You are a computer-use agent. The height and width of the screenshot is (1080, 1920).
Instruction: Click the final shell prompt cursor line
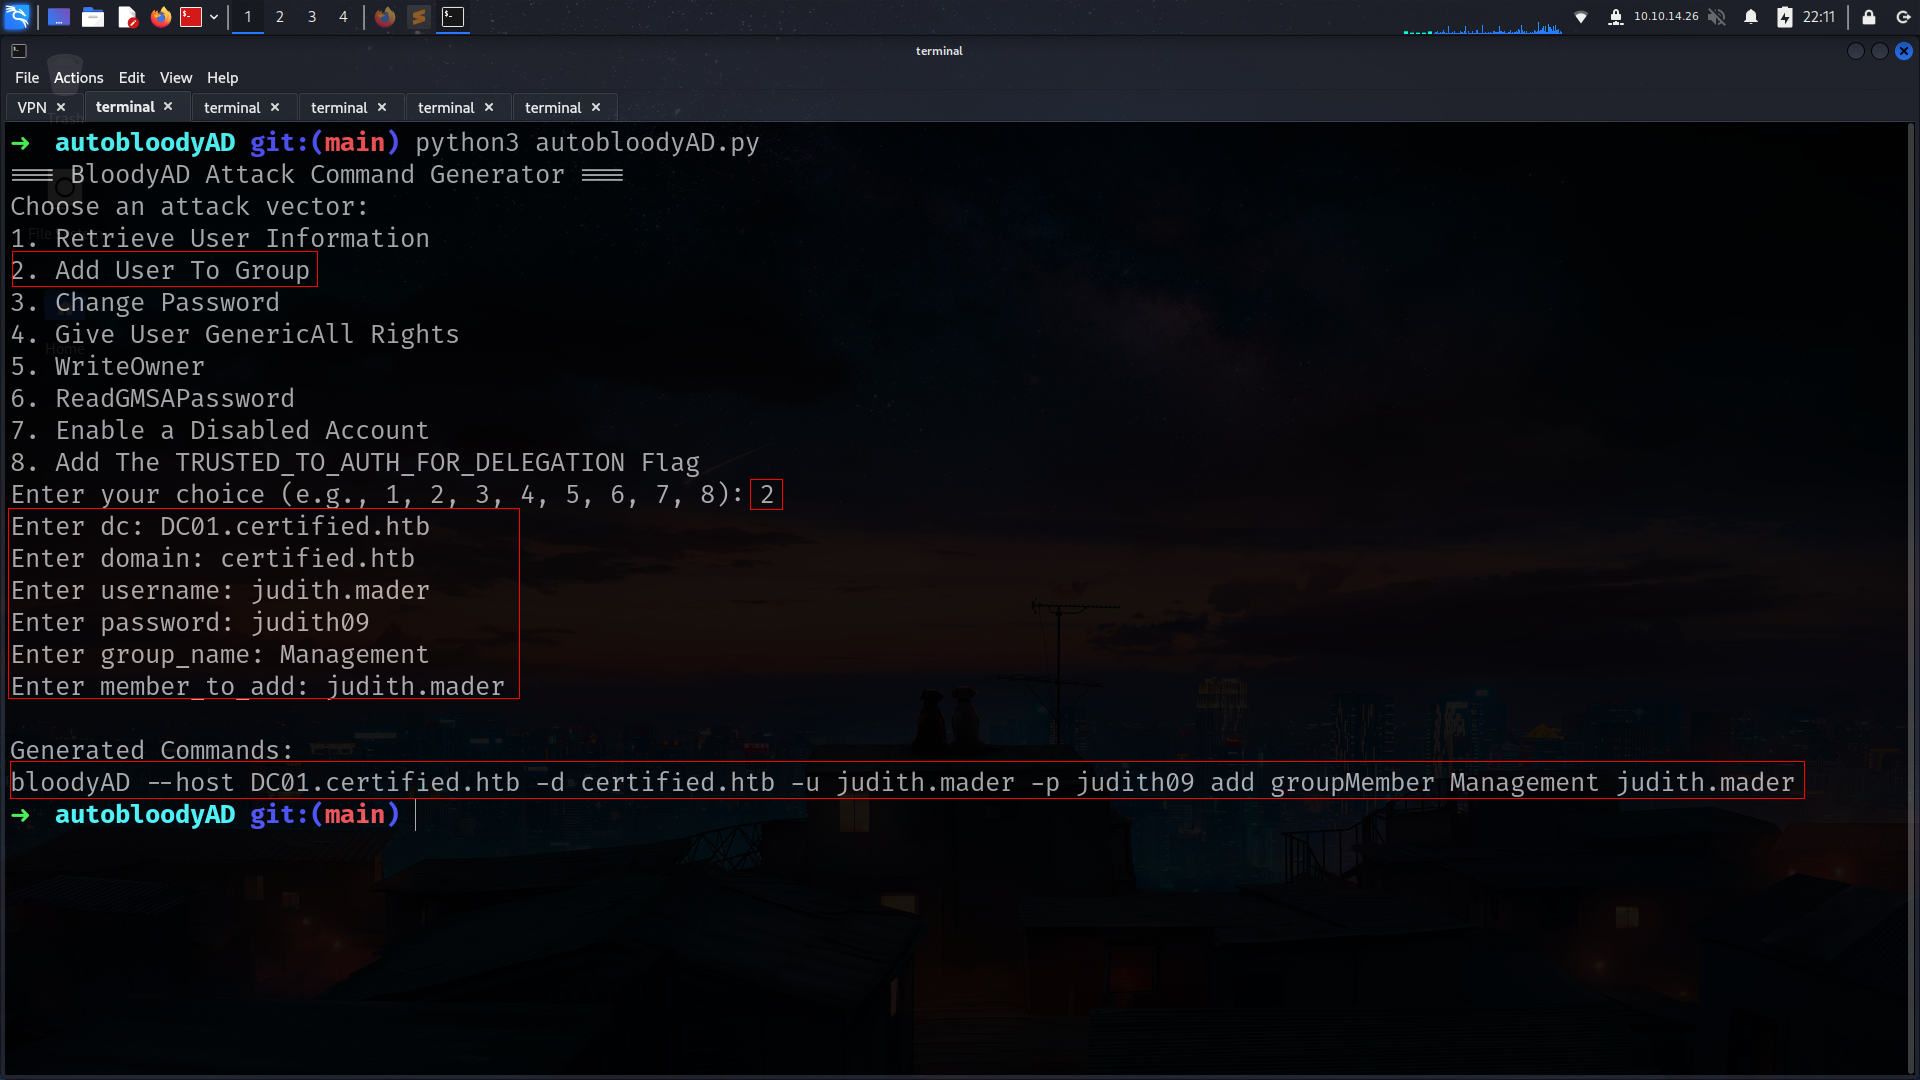point(213,815)
